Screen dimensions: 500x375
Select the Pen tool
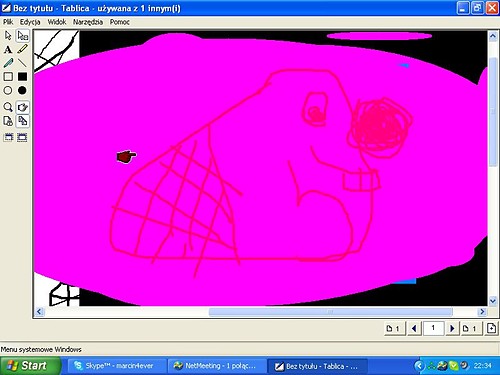(x=8, y=63)
